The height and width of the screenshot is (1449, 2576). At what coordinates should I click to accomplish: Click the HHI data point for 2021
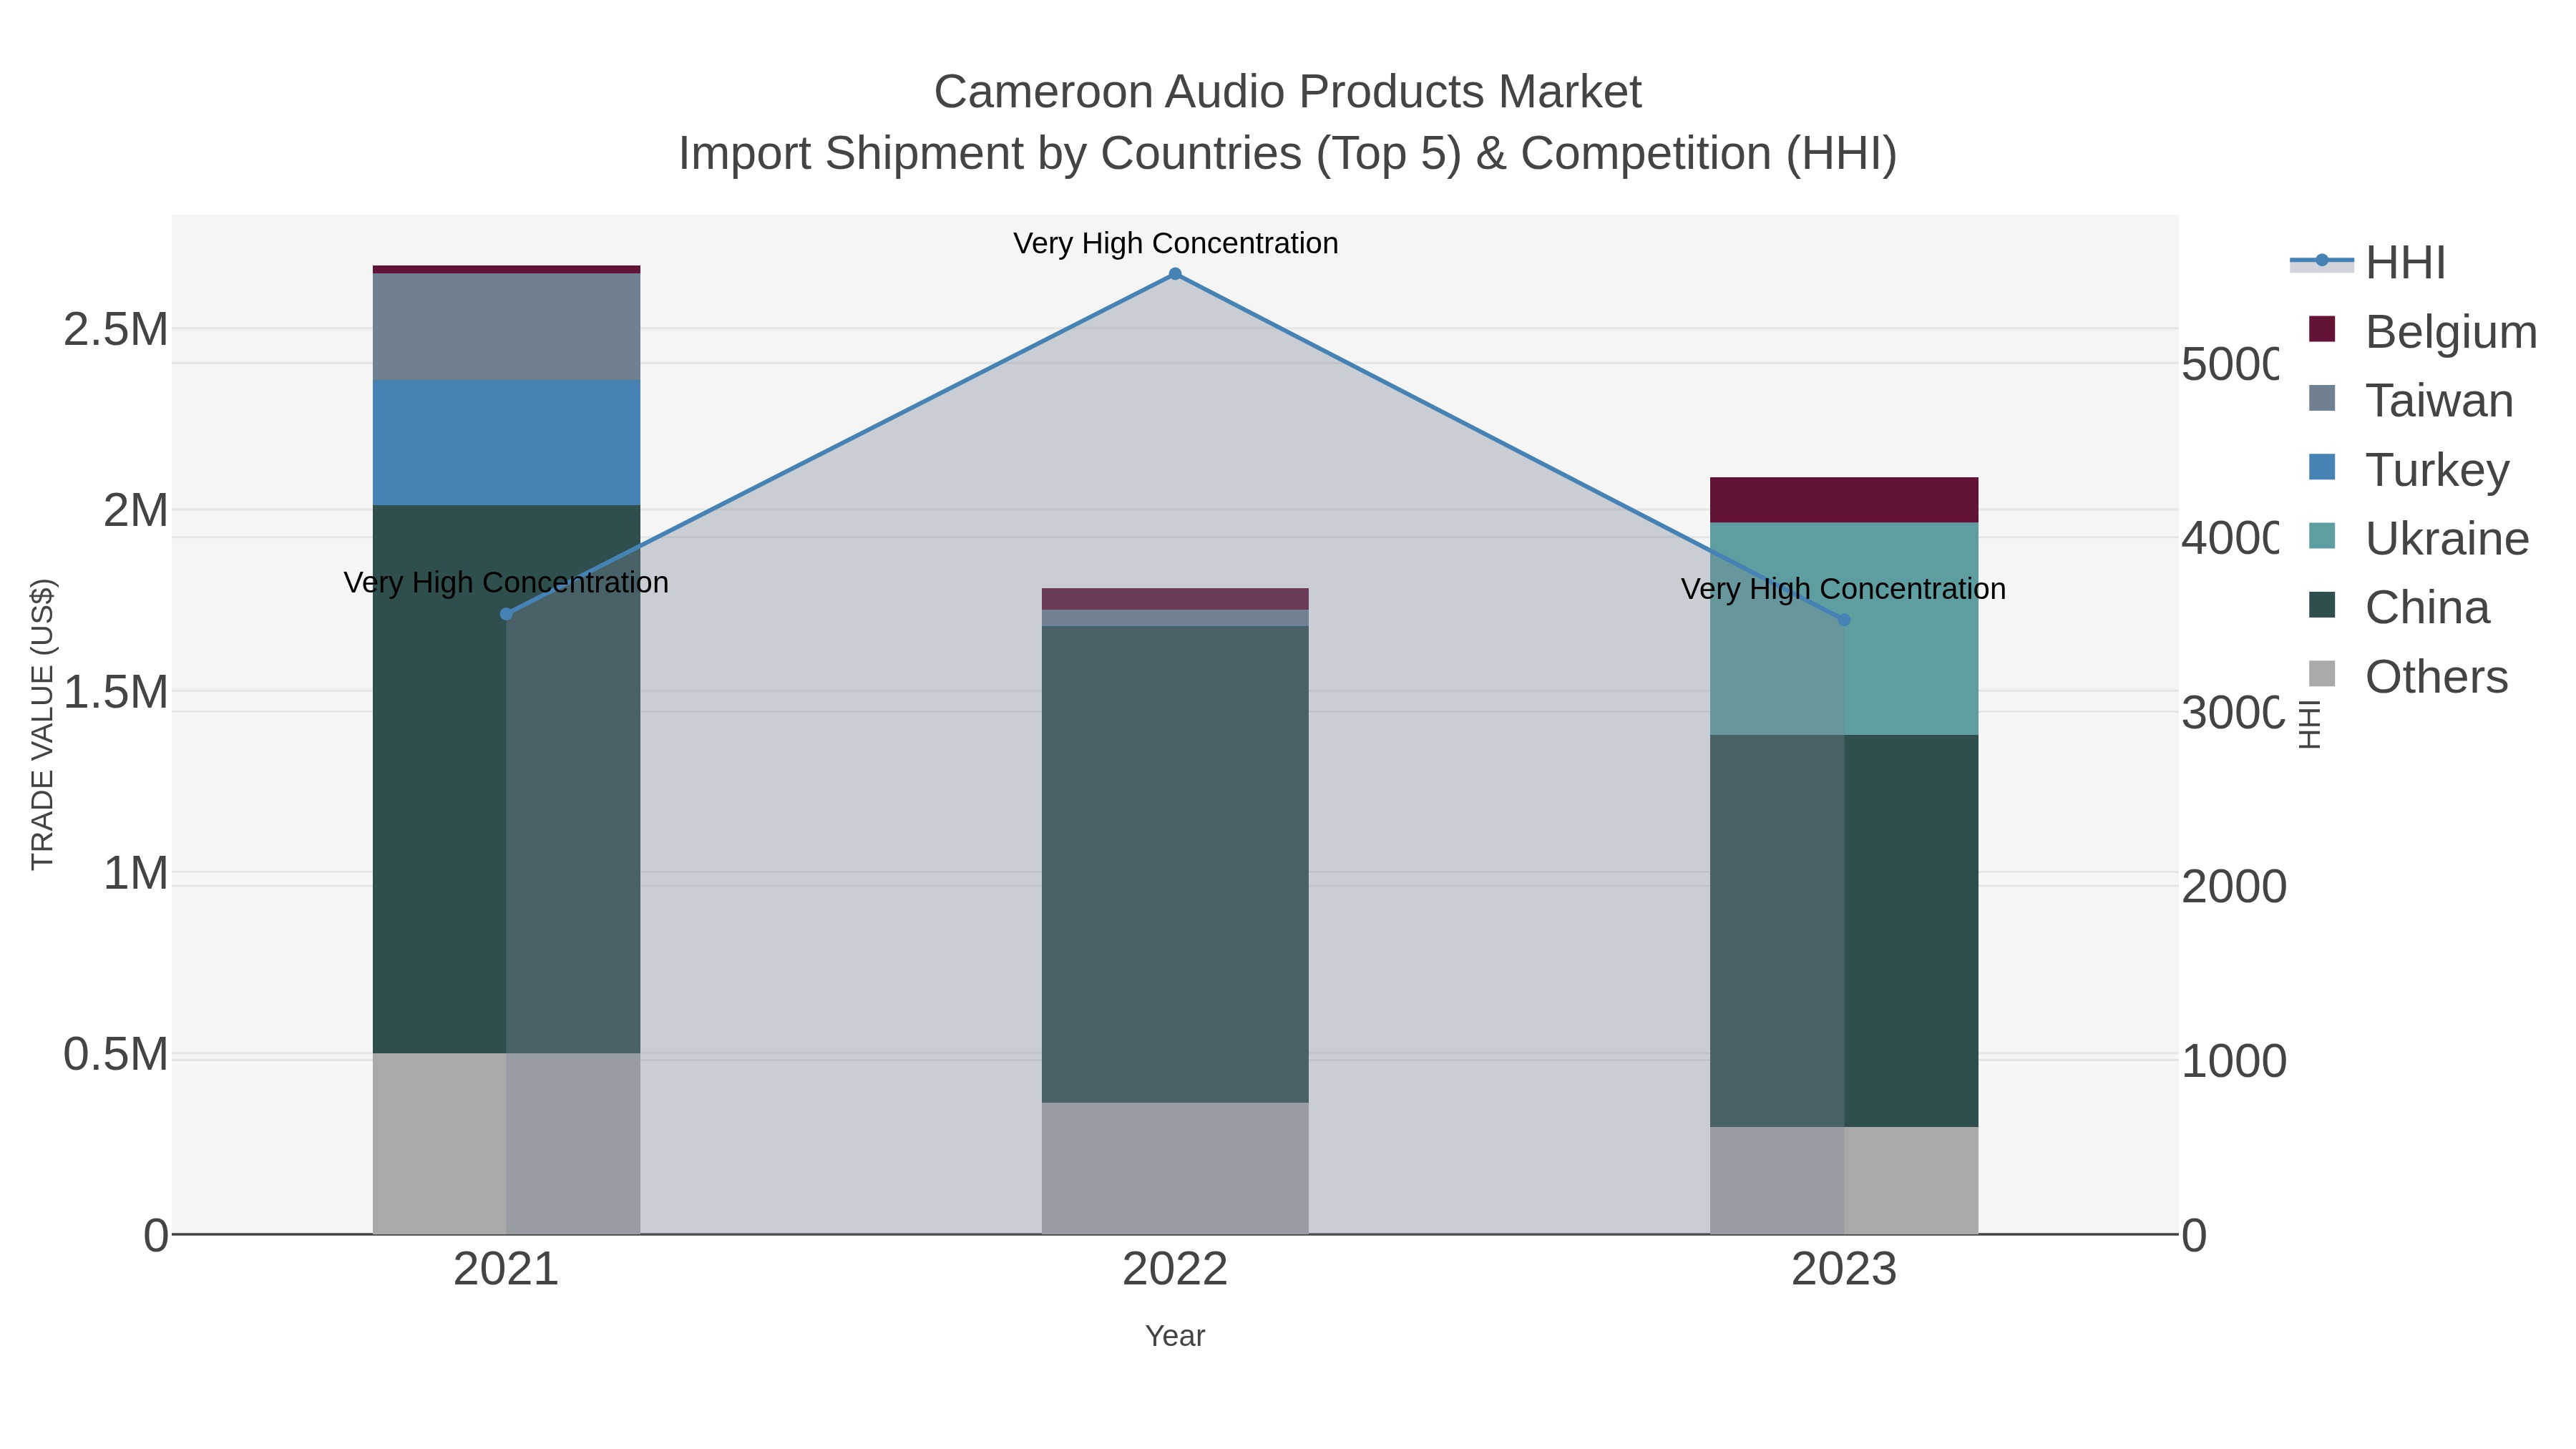click(506, 614)
